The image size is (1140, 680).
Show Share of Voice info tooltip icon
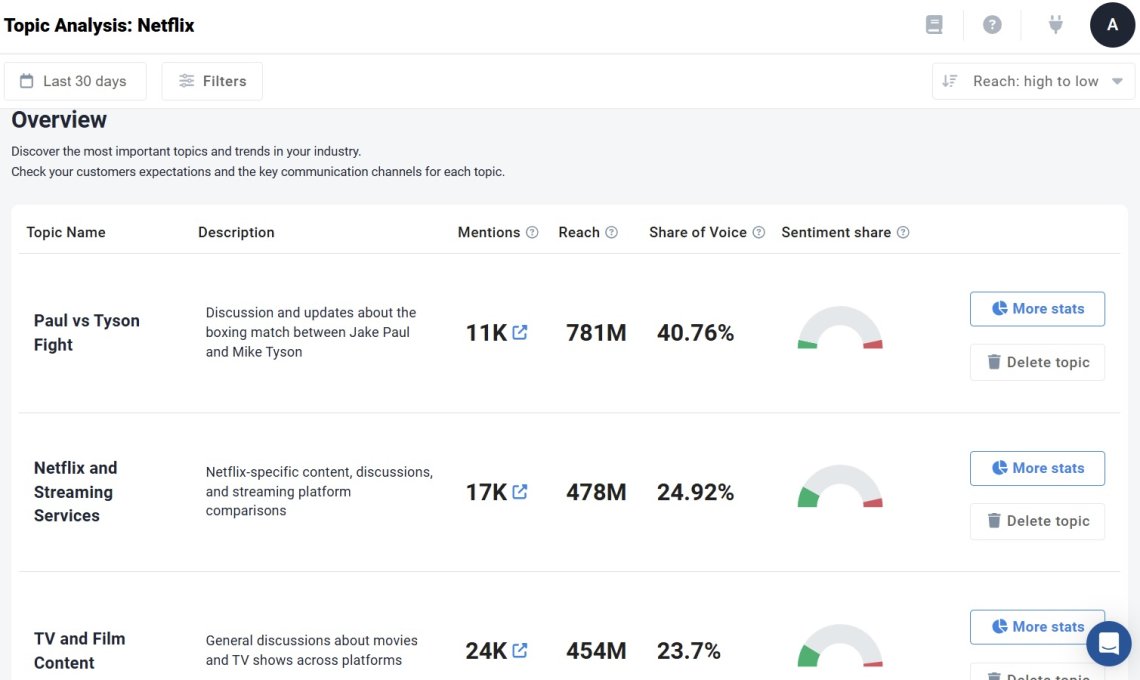tap(758, 232)
